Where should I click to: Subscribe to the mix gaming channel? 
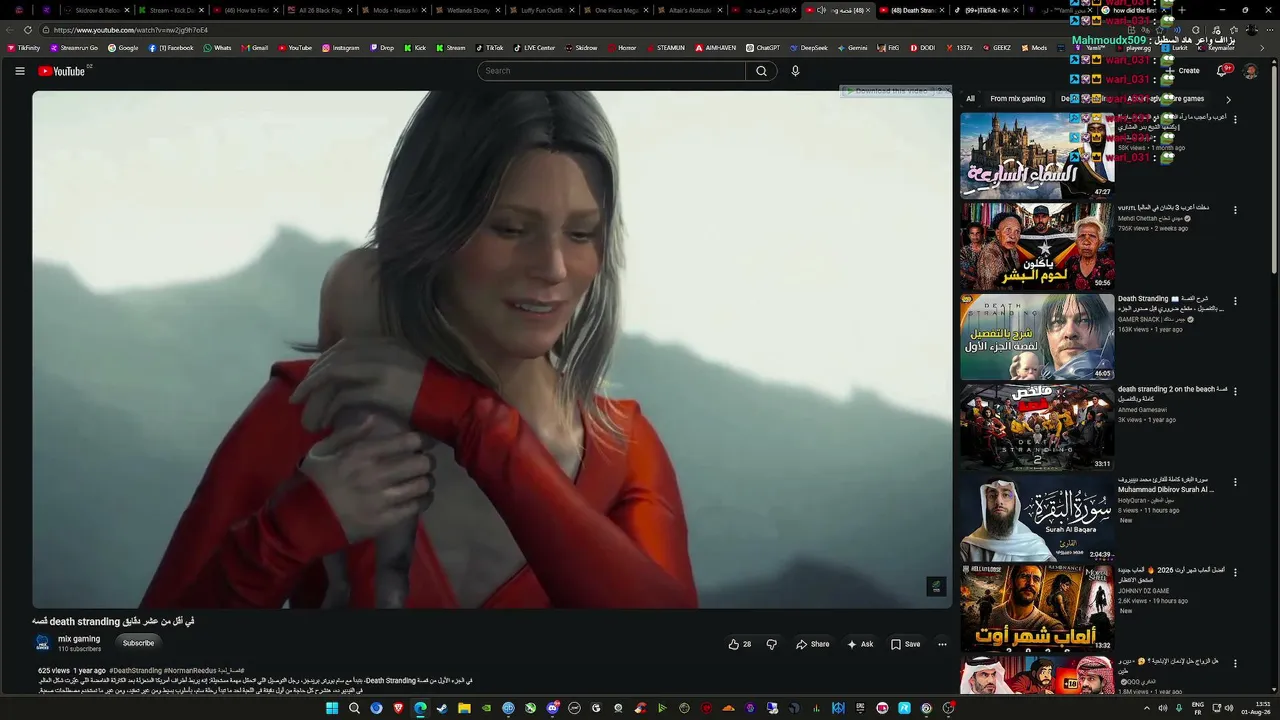(x=138, y=643)
